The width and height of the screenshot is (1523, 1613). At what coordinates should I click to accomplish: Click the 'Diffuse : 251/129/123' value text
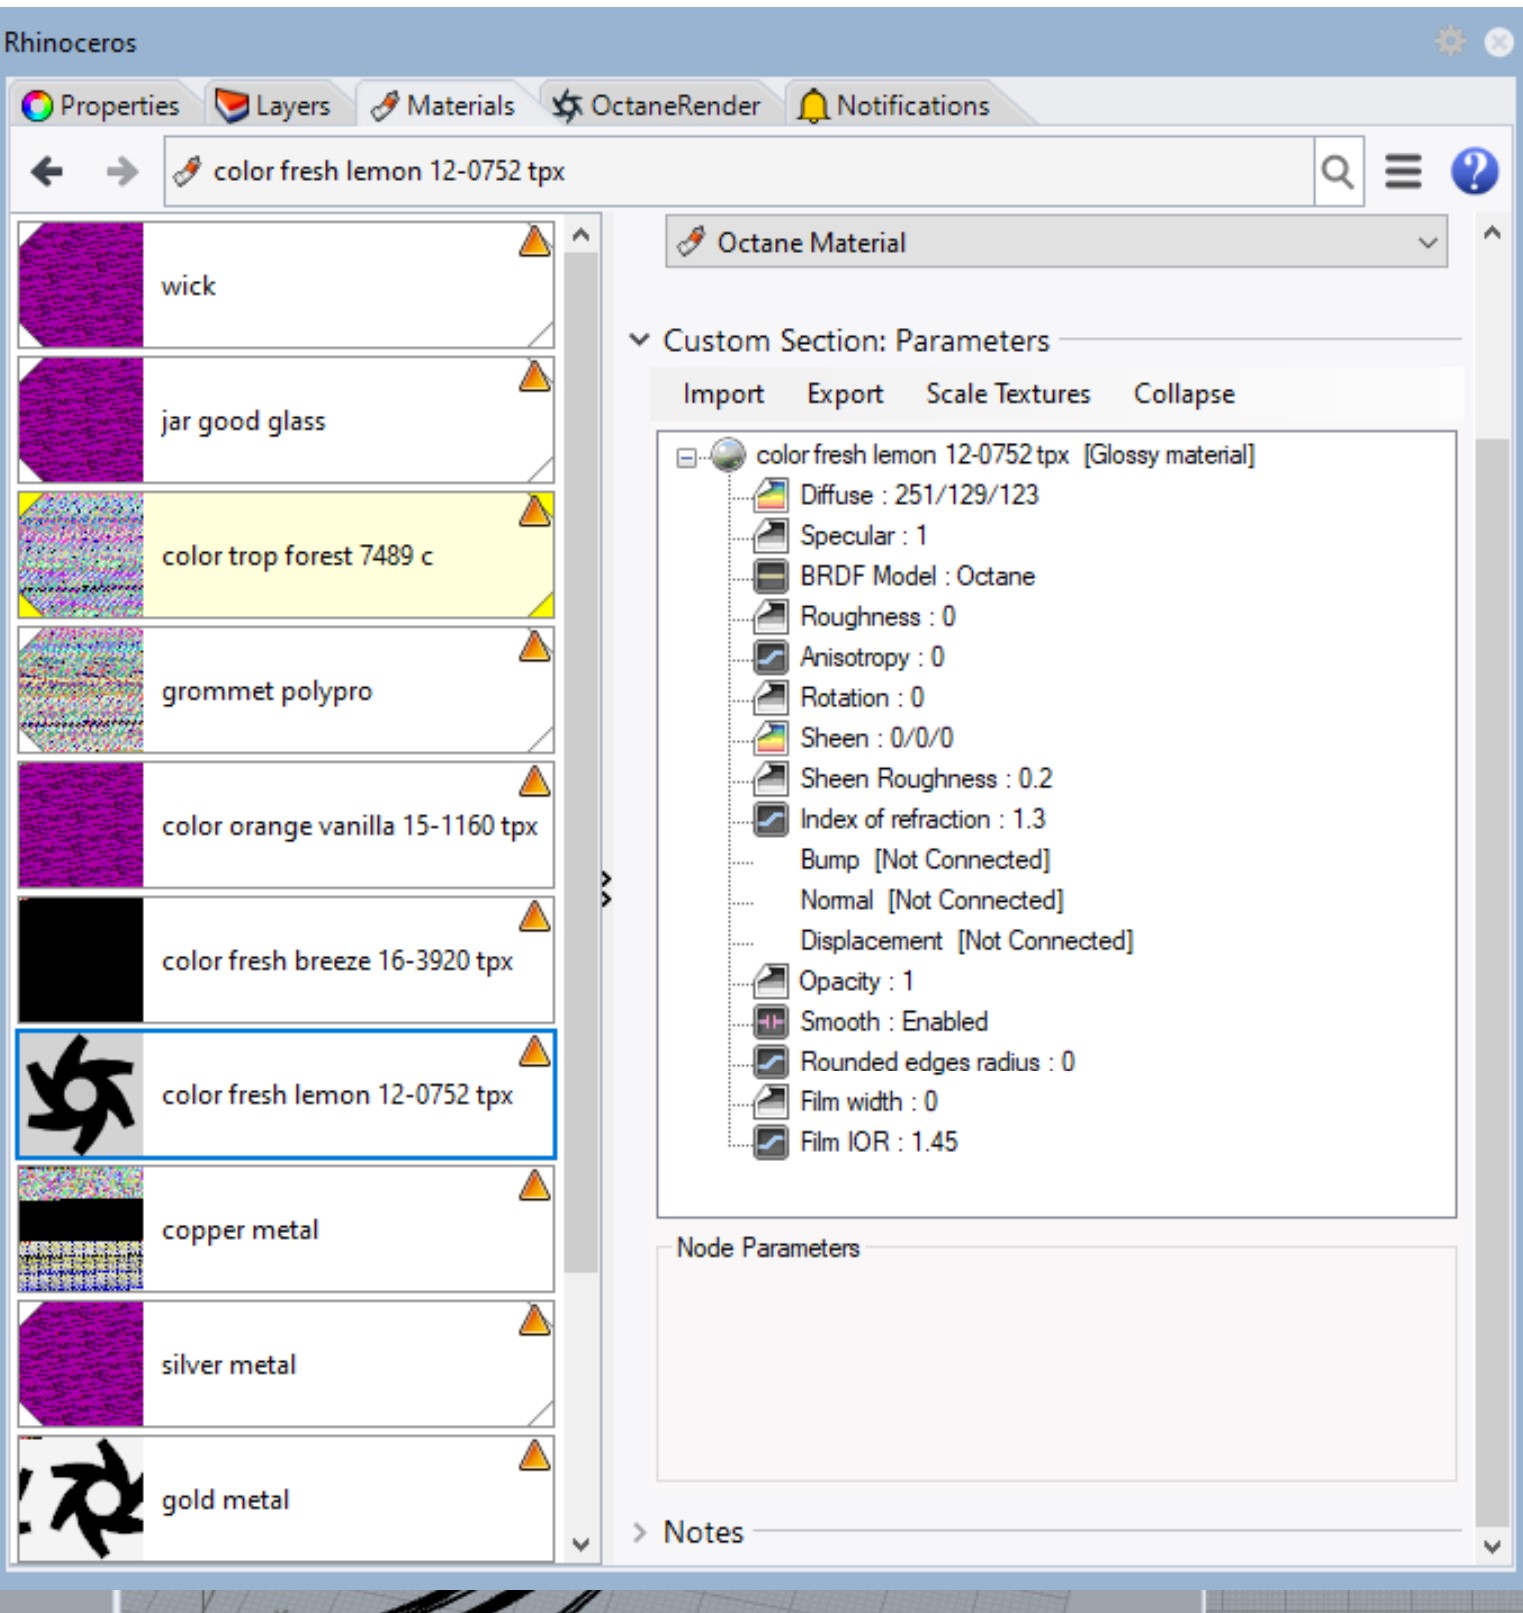(919, 495)
